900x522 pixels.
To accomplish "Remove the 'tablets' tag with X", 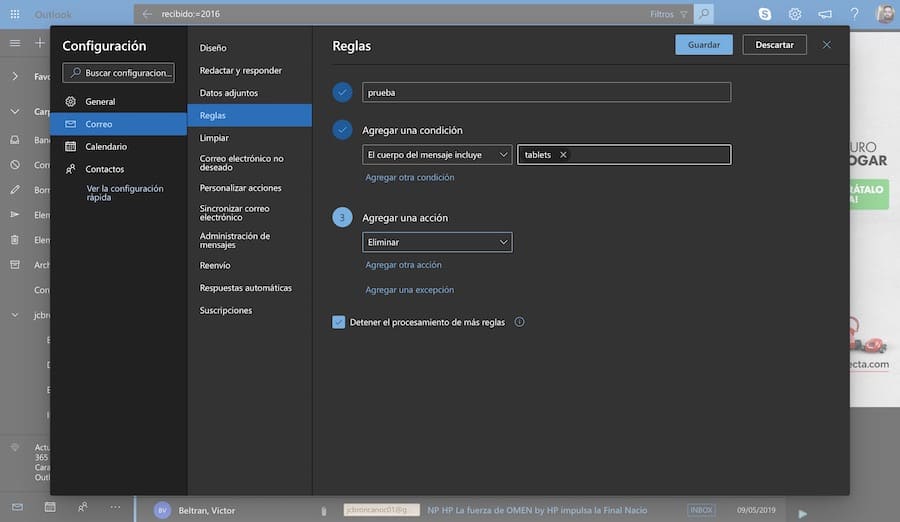I will click(x=563, y=155).
